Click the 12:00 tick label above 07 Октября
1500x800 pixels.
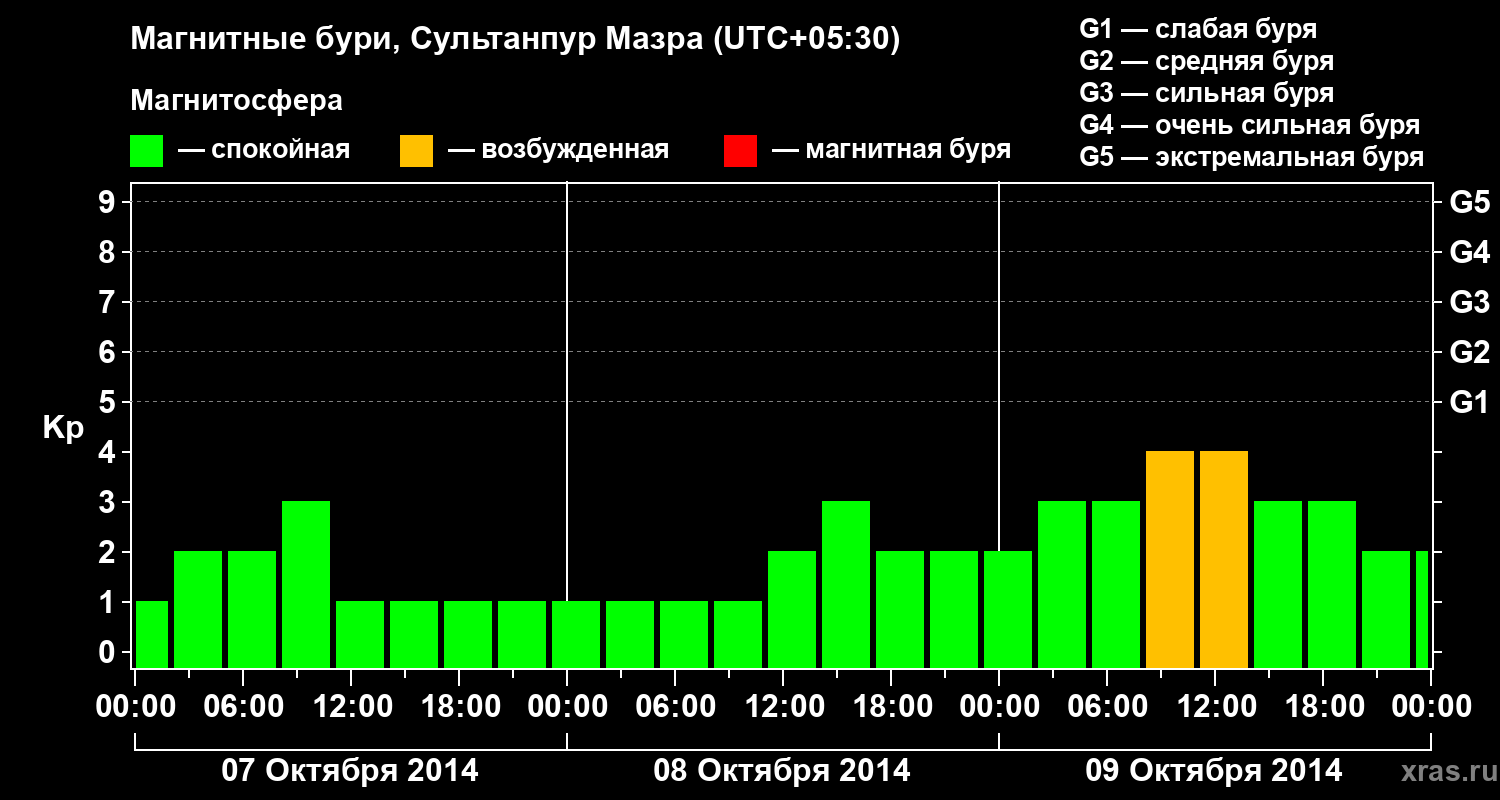pos(351,706)
